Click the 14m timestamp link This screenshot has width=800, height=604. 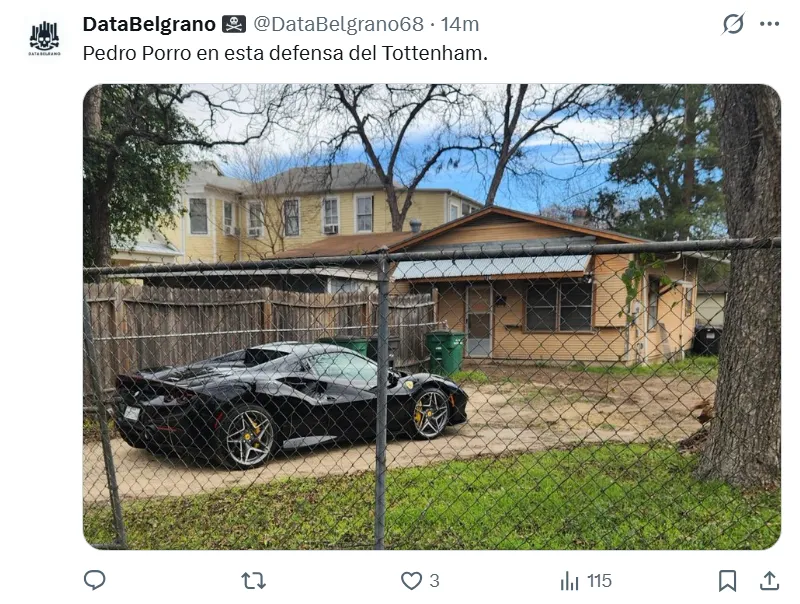coord(460,24)
